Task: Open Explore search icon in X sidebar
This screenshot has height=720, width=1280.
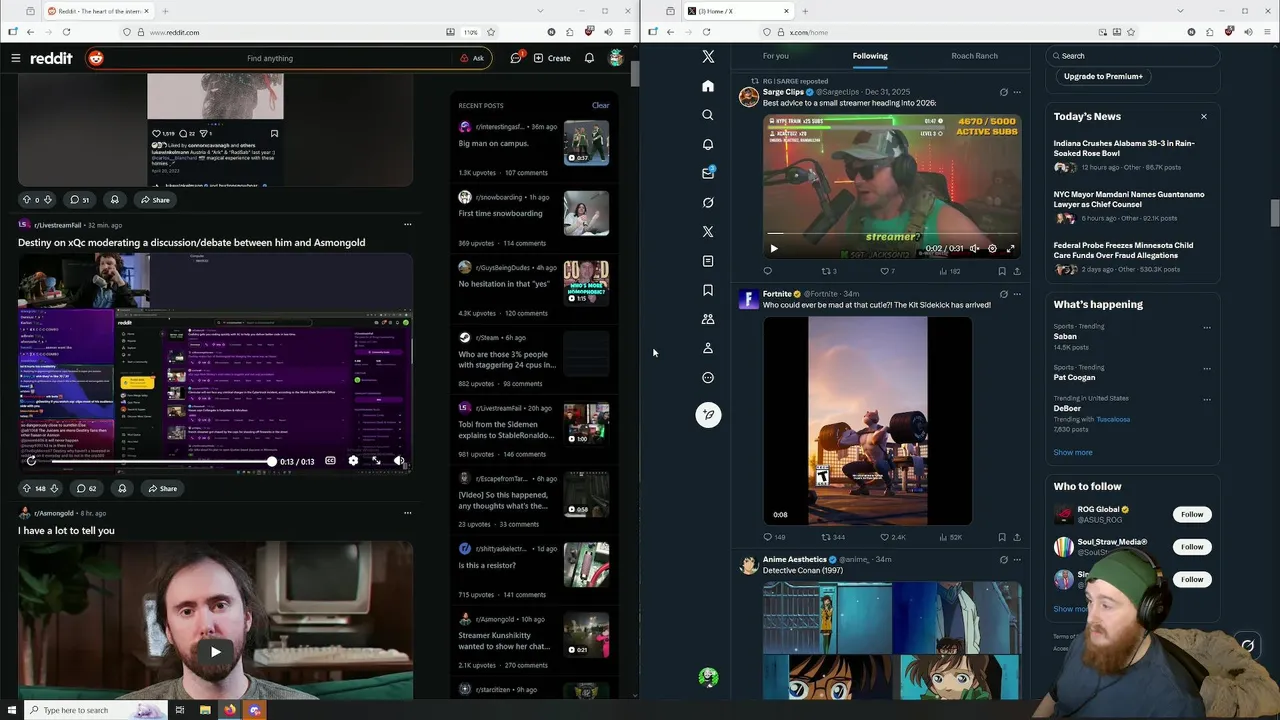Action: 708,115
